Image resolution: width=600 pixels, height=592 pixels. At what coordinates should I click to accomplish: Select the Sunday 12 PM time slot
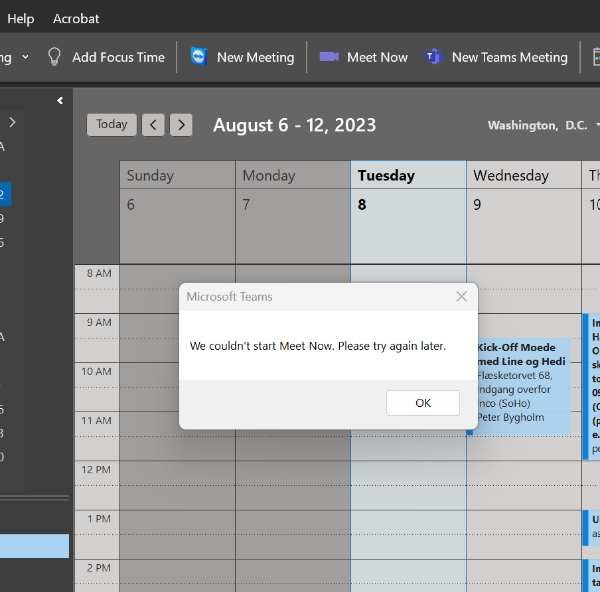coord(177,473)
